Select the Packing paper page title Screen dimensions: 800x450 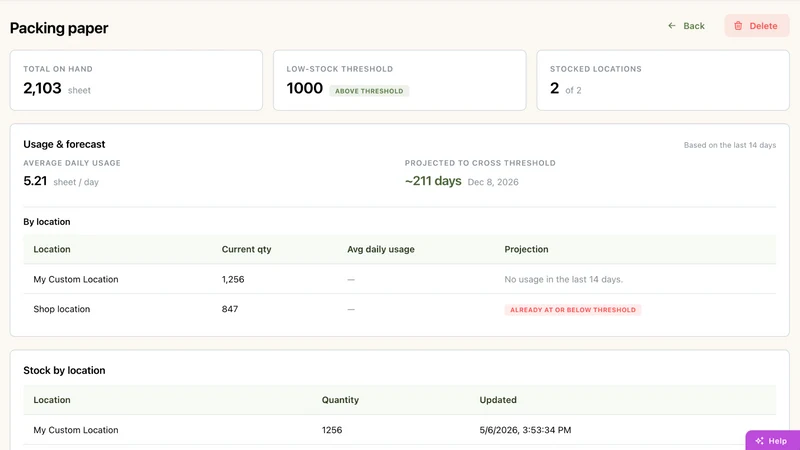point(59,28)
